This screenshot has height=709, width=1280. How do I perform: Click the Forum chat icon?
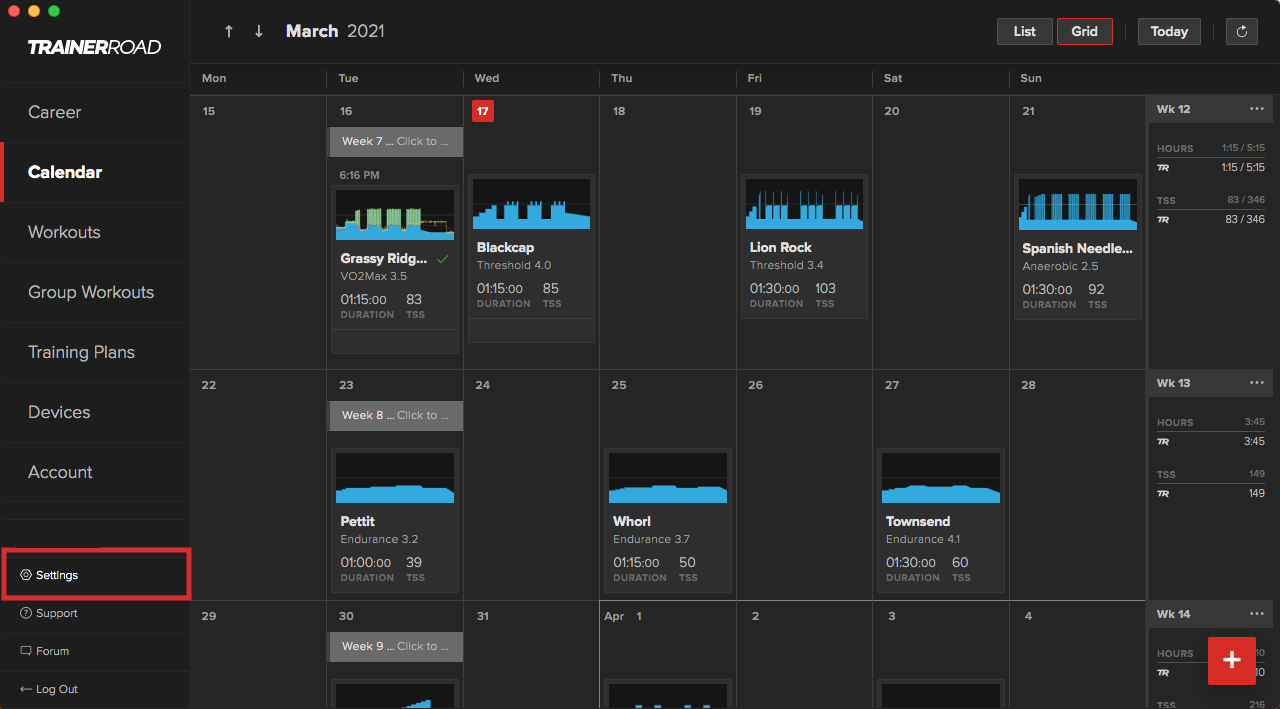(x=26, y=651)
